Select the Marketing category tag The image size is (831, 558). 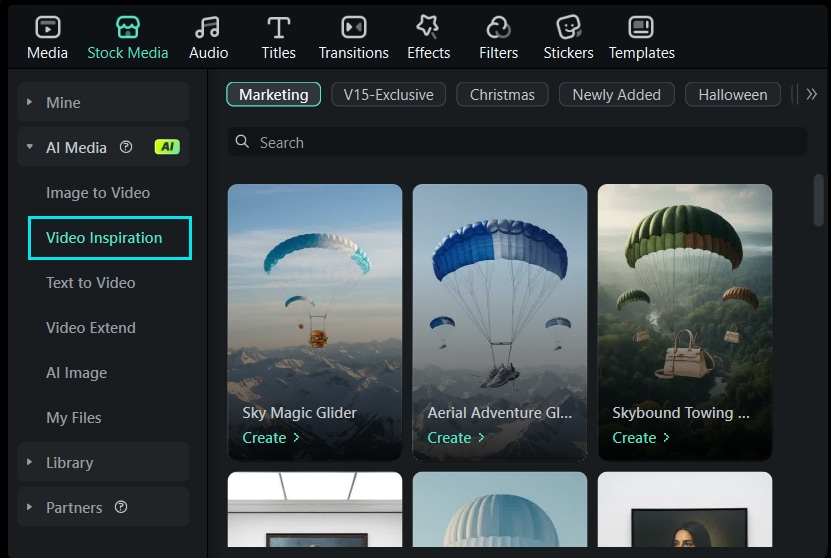point(273,94)
